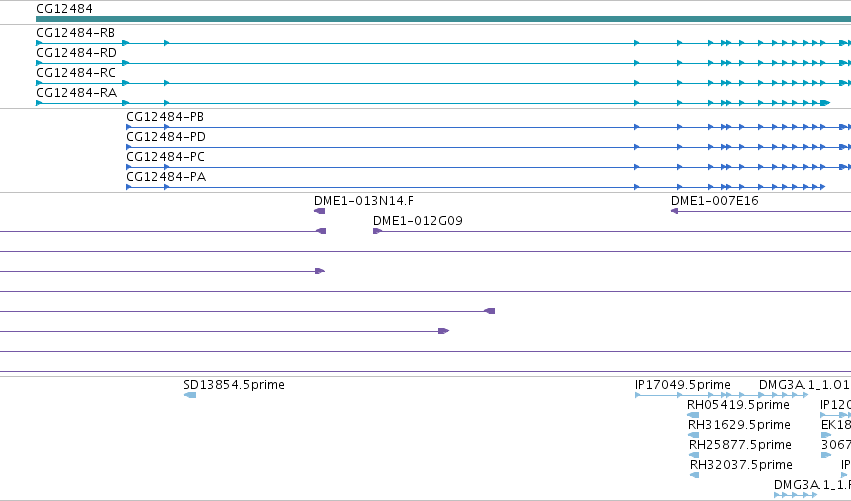Click the DME1-012G09 feature label
This screenshot has width=851, height=501.
tap(417, 221)
